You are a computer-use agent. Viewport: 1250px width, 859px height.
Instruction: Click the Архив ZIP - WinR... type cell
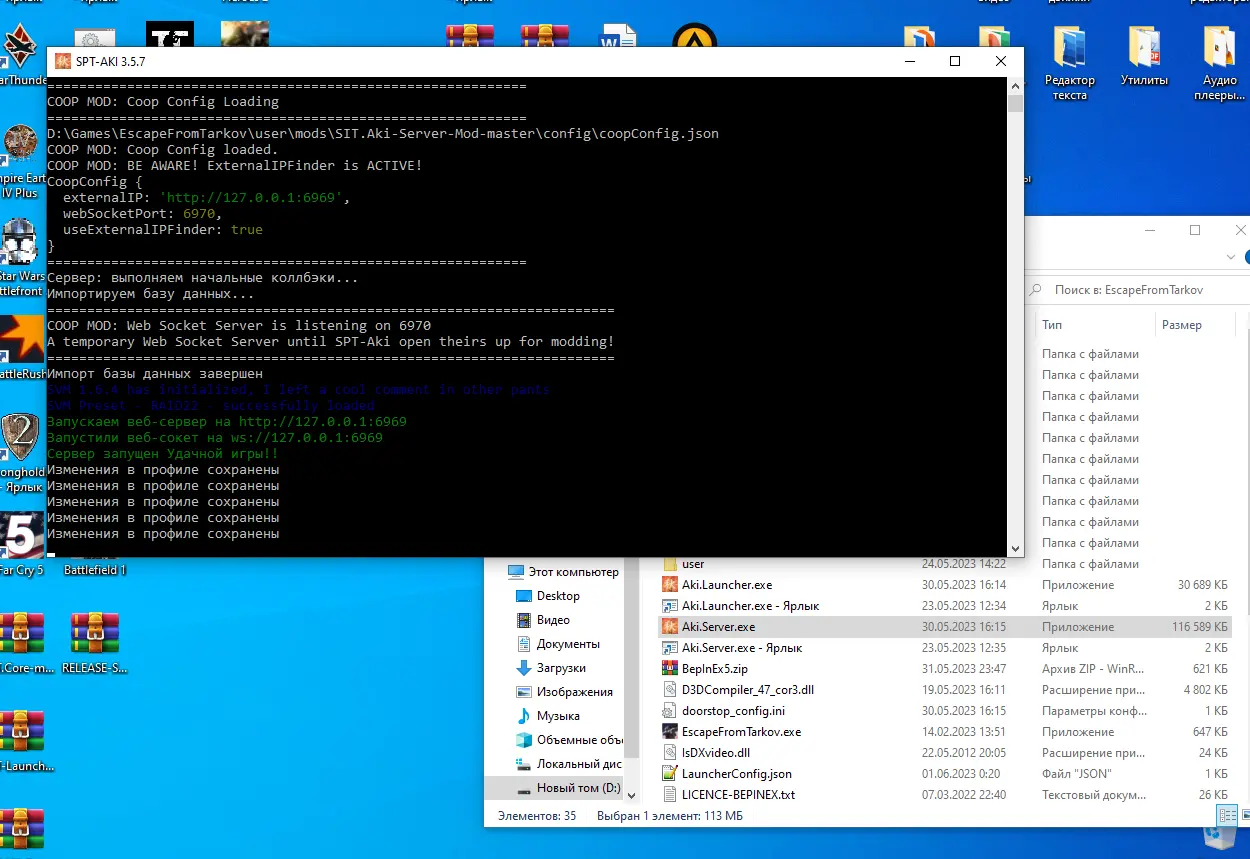[x=1091, y=669]
